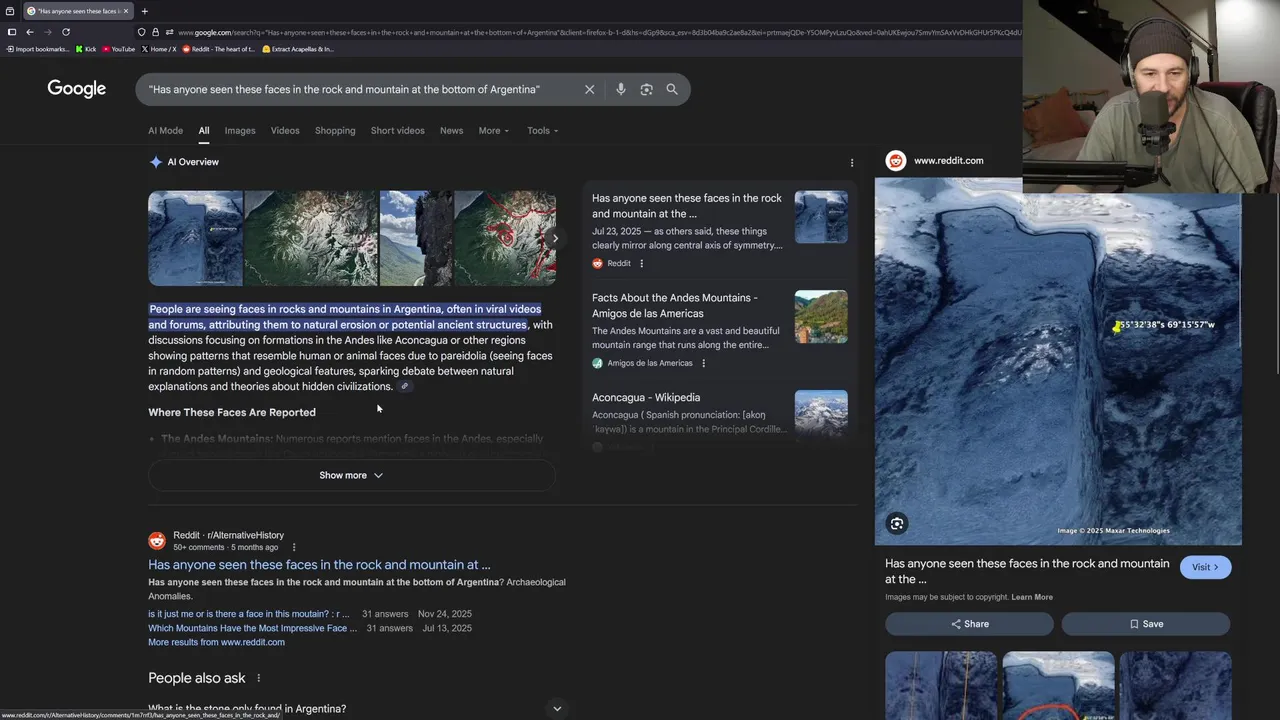This screenshot has width=1280, height=720.
Task: Clear the search query with X
Action: pos(589,89)
